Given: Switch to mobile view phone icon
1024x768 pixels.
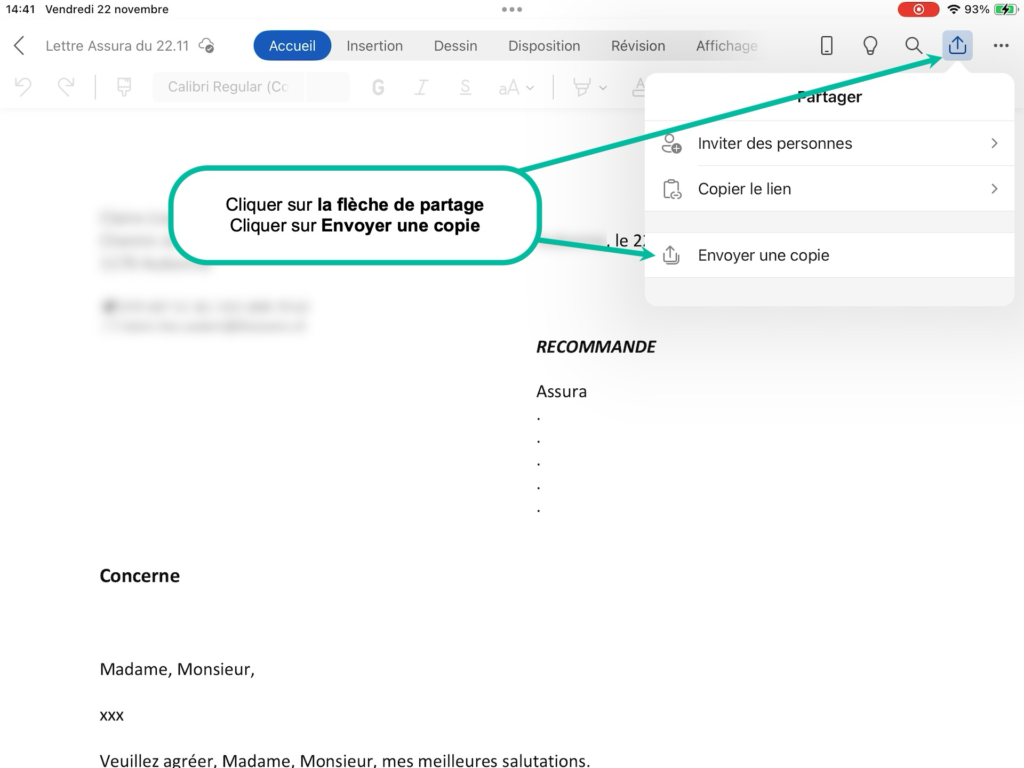Looking at the screenshot, I should pyautogui.click(x=827, y=46).
